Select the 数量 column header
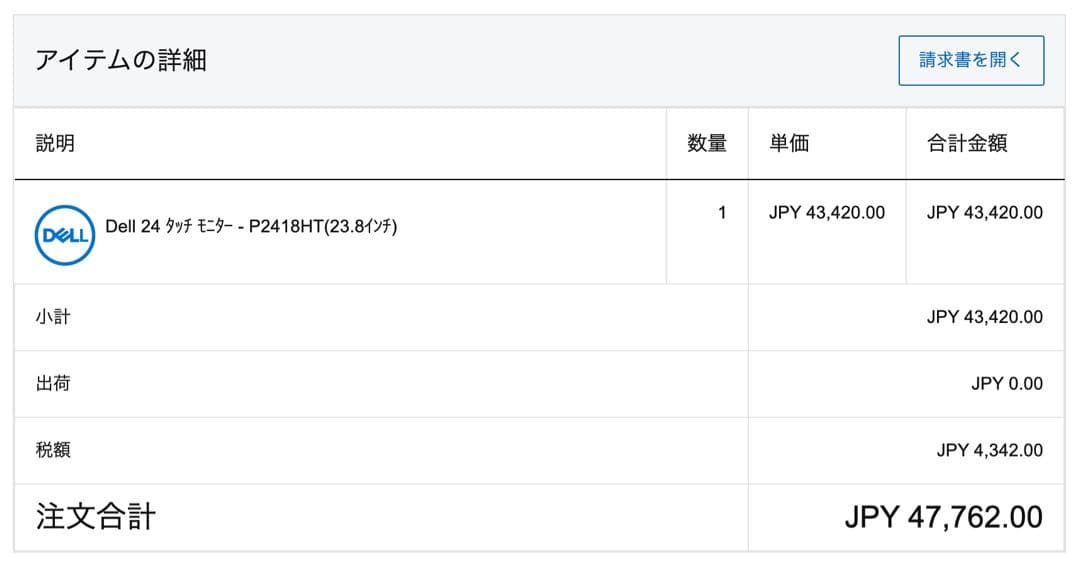 (x=707, y=143)
